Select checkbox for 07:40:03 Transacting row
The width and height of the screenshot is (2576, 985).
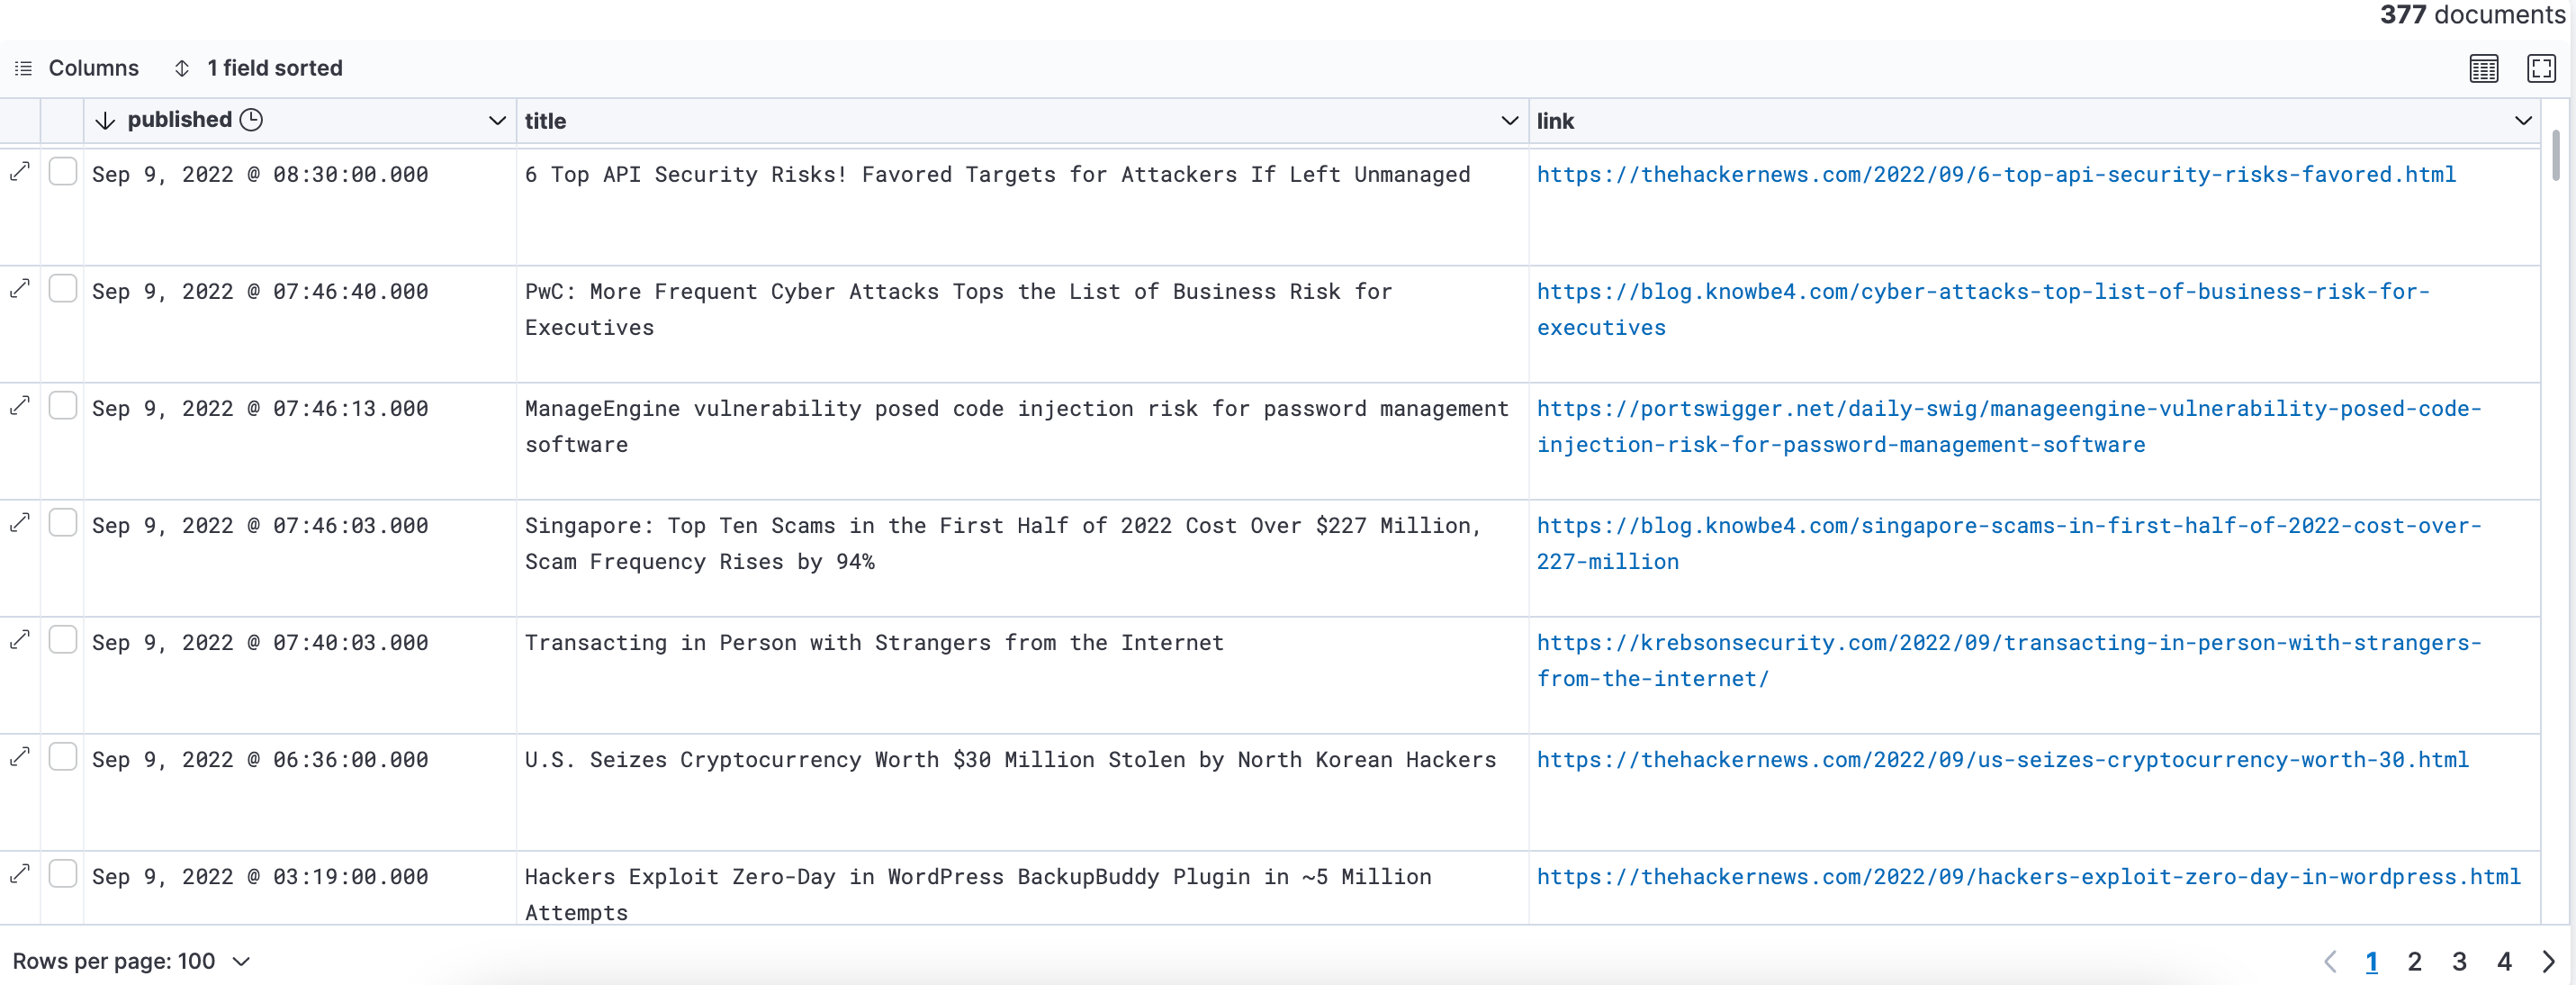[63, 640]
